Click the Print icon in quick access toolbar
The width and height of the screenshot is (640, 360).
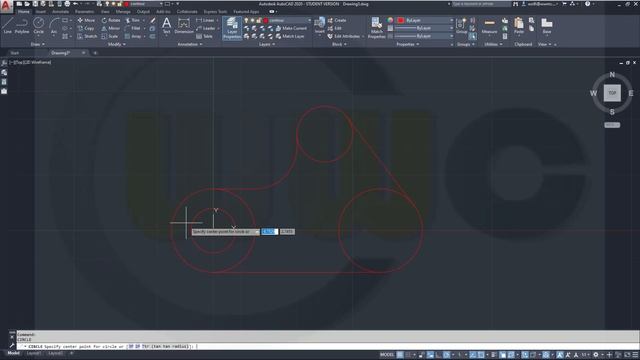click(67, 4)
